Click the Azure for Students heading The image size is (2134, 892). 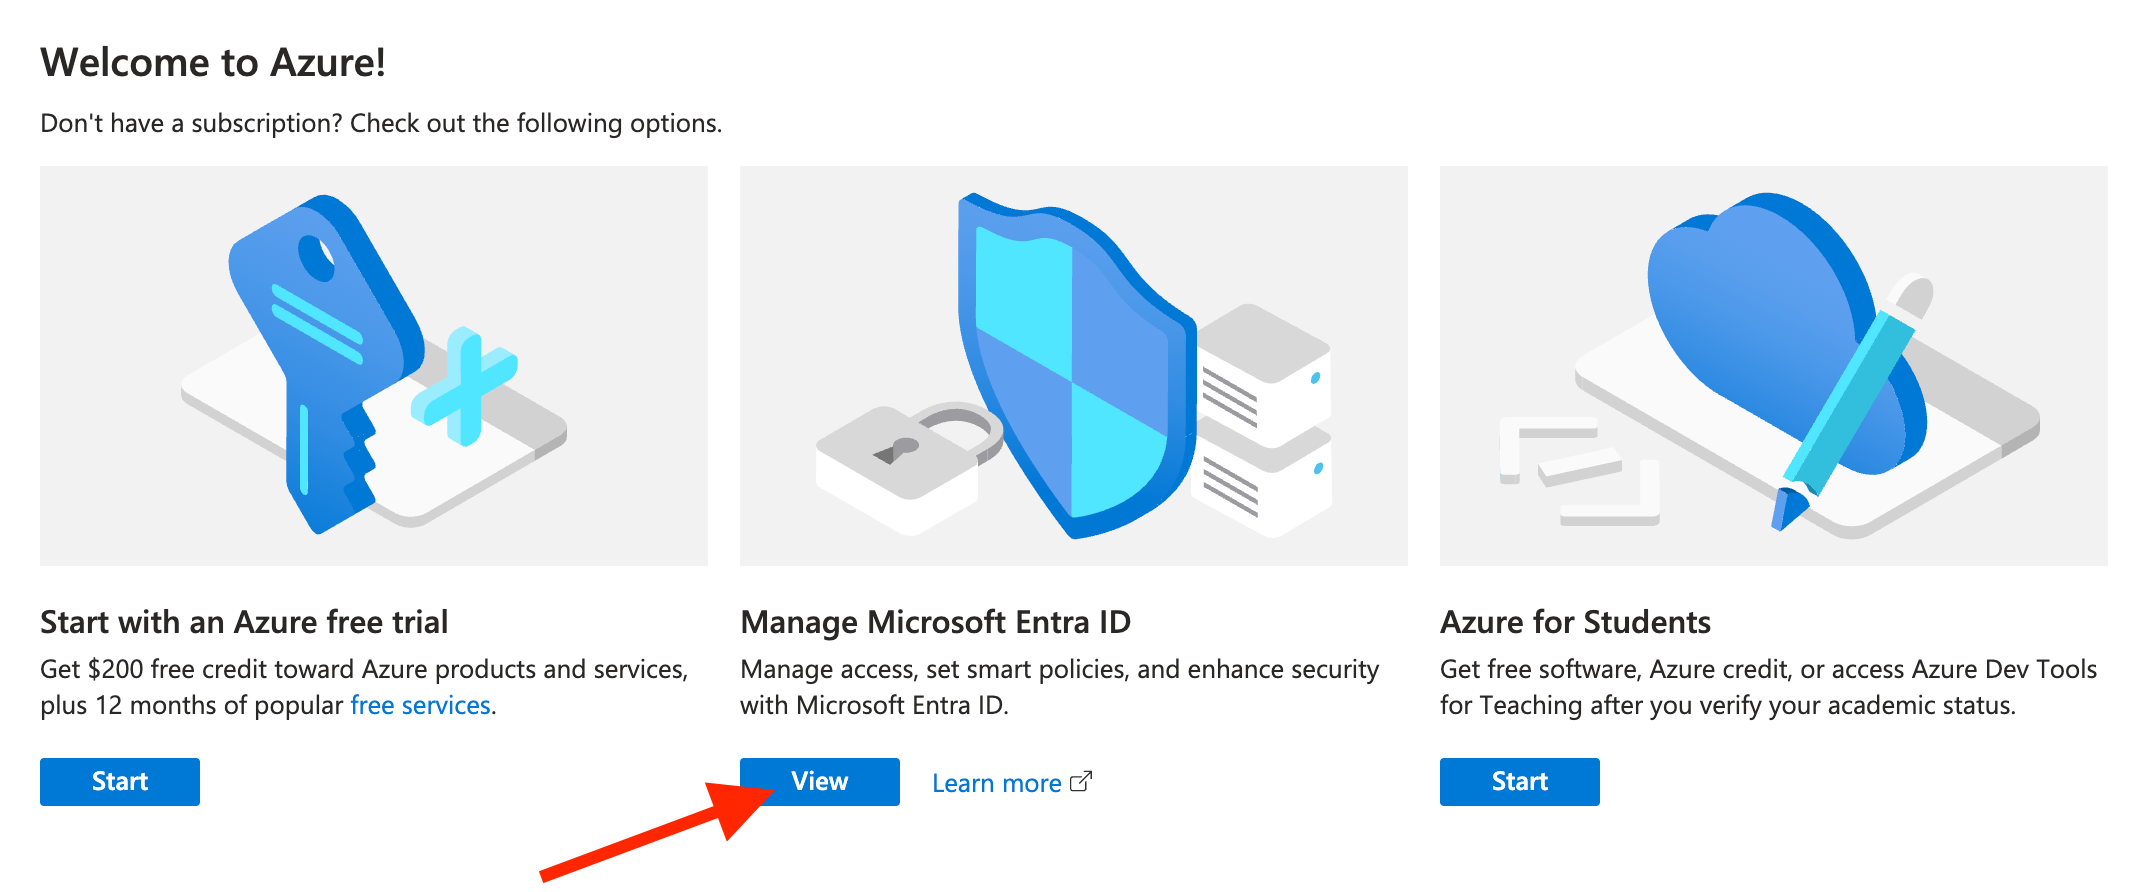(x=1575, y=622)
